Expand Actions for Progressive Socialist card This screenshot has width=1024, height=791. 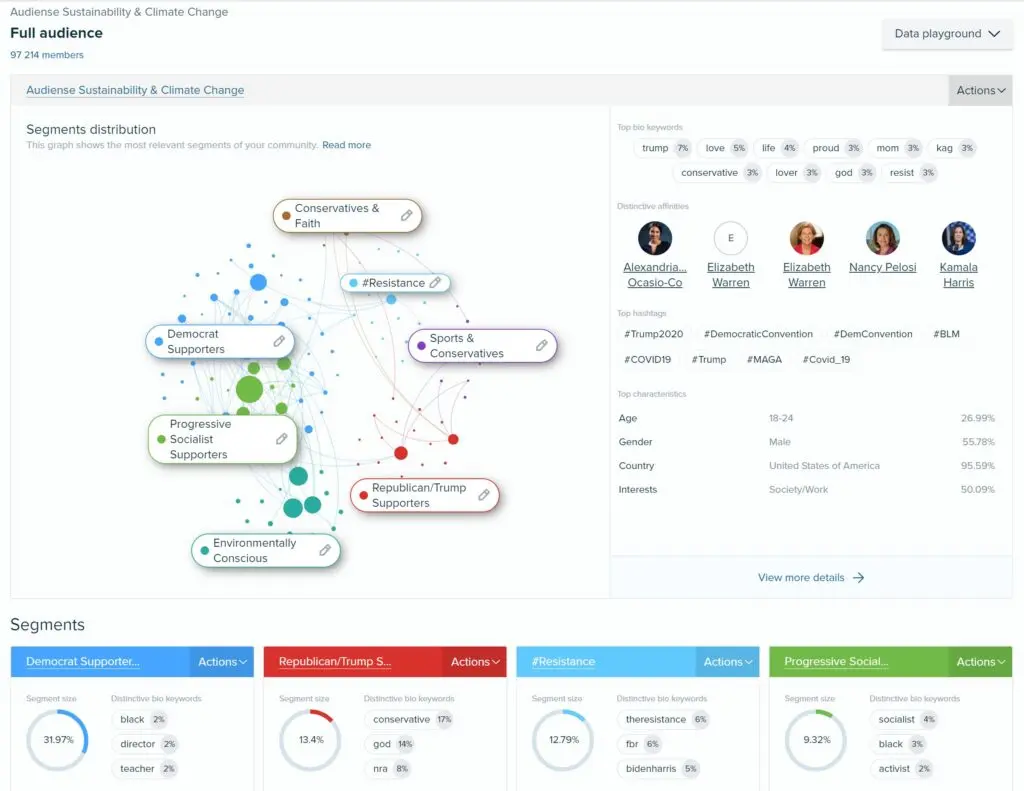tap(981, 662)
